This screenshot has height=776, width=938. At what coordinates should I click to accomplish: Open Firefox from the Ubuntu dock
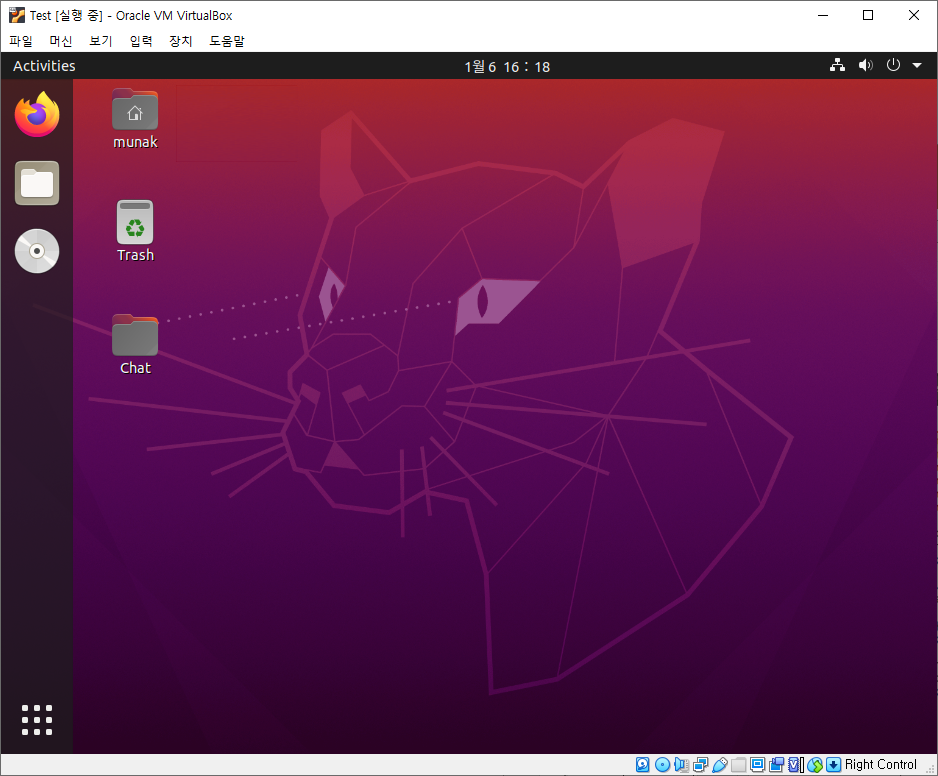[37, 114]
